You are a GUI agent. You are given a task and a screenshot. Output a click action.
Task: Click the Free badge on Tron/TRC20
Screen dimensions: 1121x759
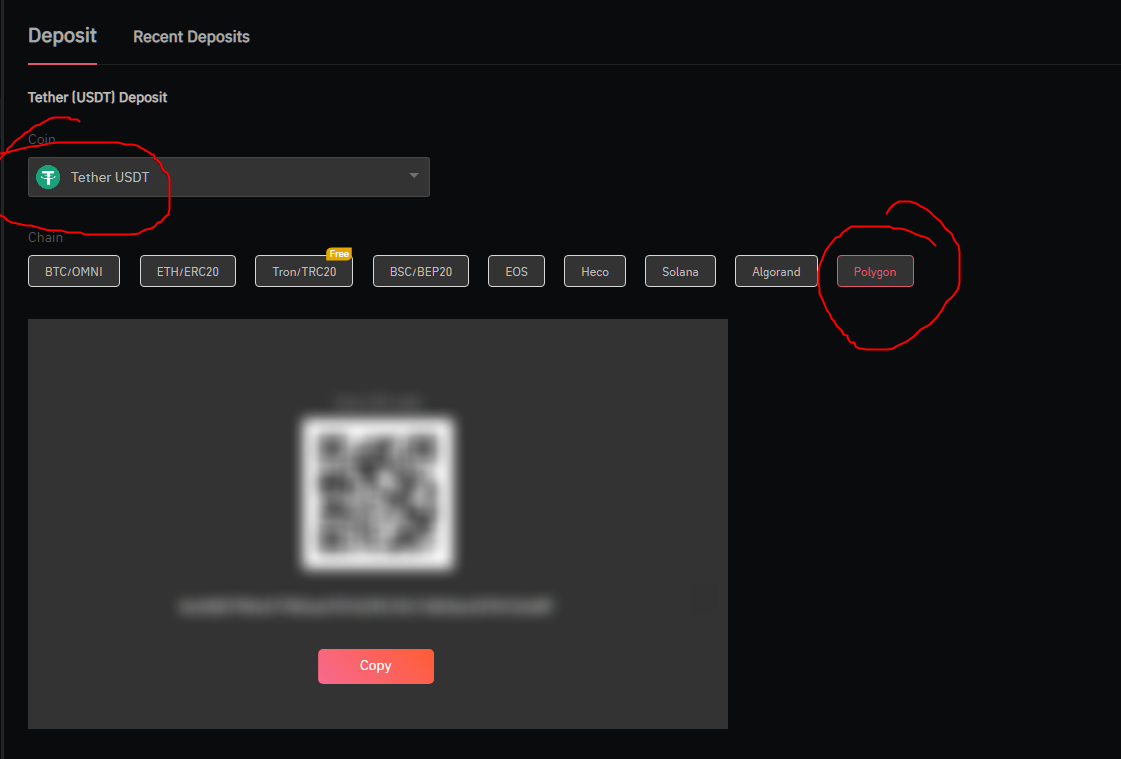point(339,254)
